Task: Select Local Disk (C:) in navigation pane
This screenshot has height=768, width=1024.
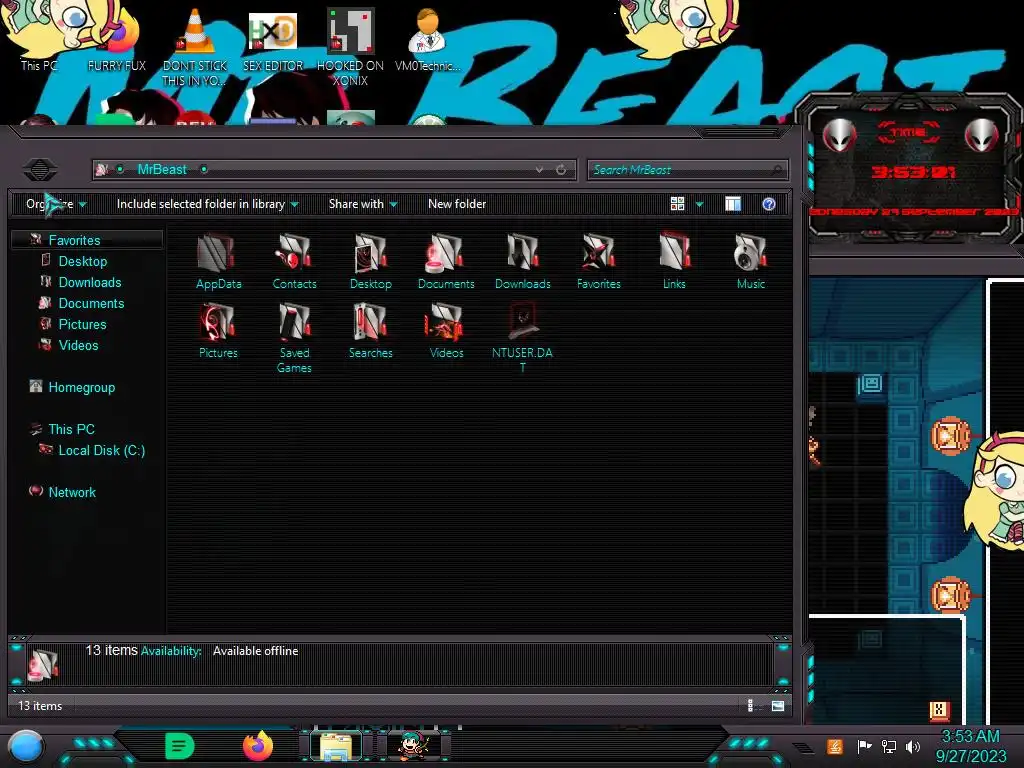Action: [x=101, y=450]
